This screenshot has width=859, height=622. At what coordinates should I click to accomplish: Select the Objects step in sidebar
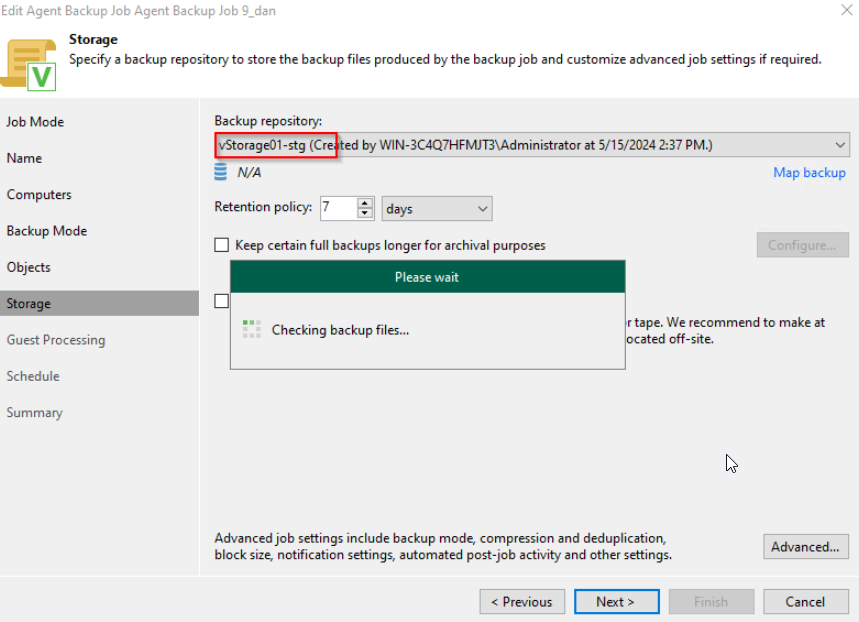pos(28,267)
